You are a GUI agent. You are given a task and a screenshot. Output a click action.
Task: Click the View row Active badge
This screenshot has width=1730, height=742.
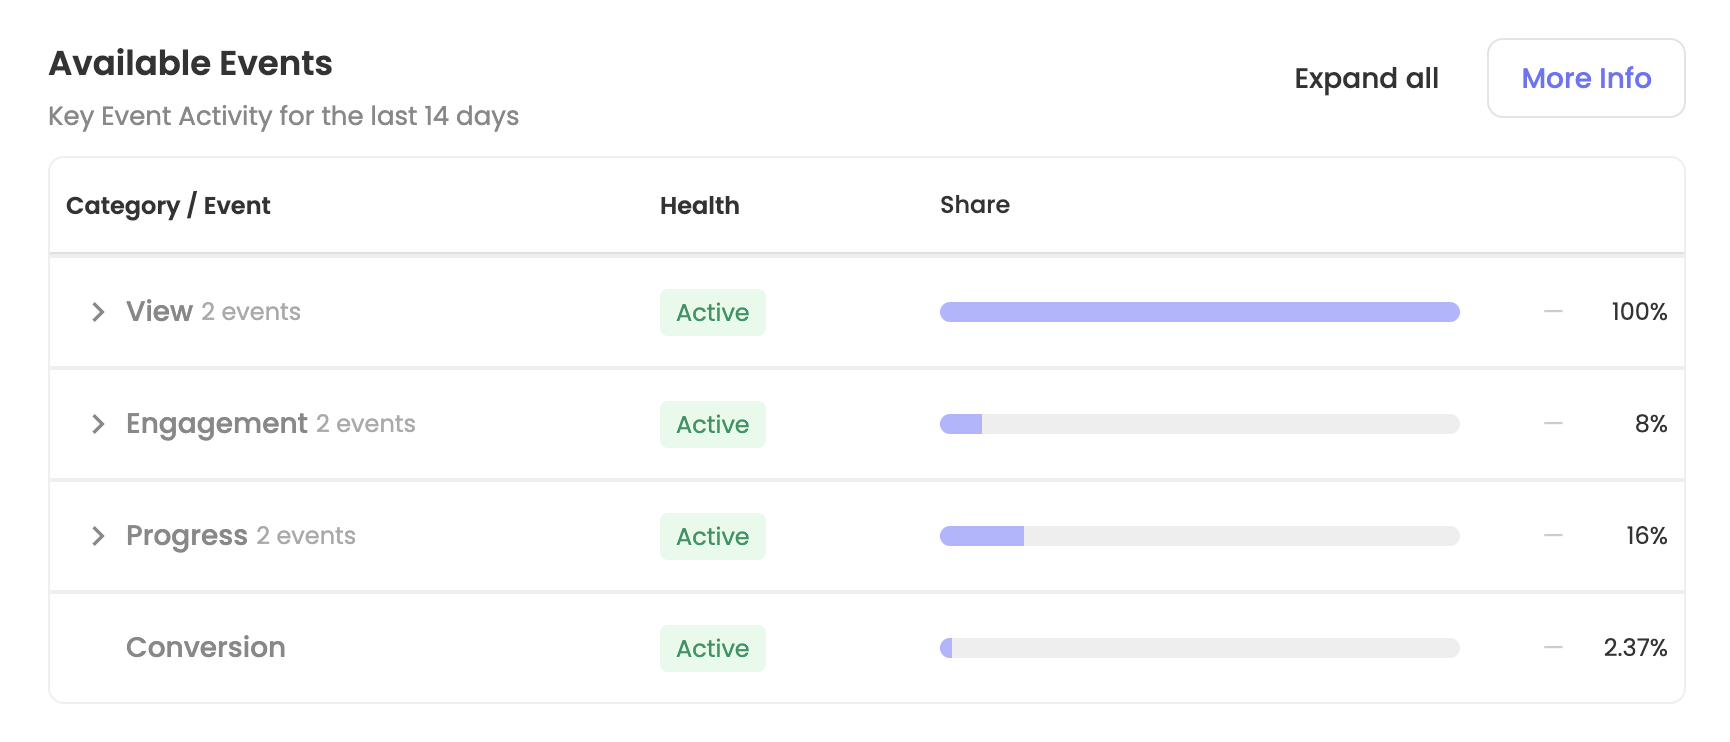pyautogui.click(x=712, y=313)
